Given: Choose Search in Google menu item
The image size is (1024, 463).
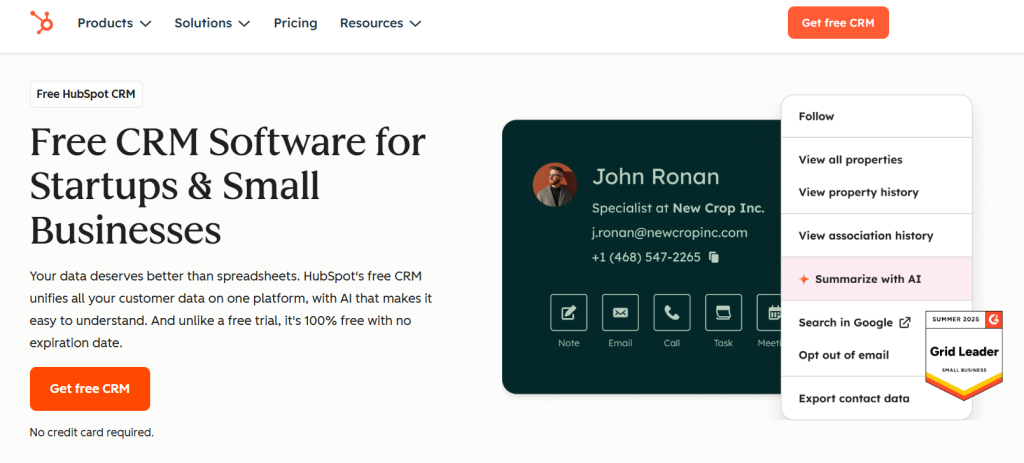Looking at the screenshot, I should pos(854,323).
